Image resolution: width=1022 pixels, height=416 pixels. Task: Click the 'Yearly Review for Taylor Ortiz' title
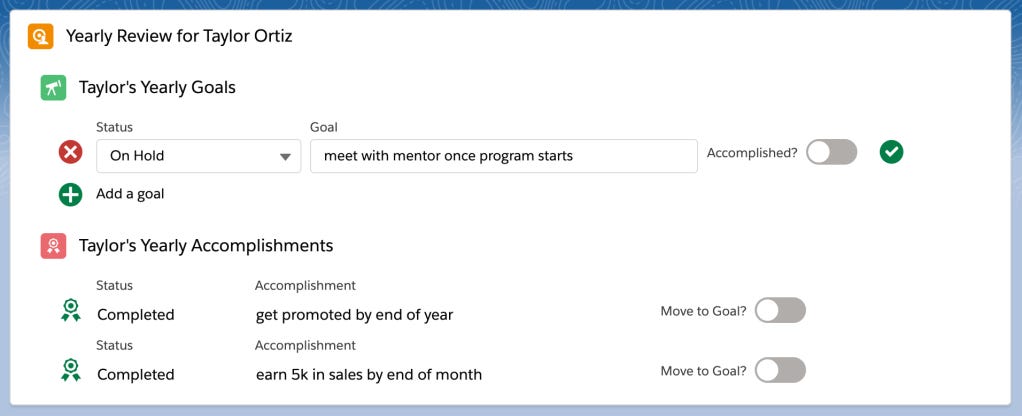[x=179, y=37]
